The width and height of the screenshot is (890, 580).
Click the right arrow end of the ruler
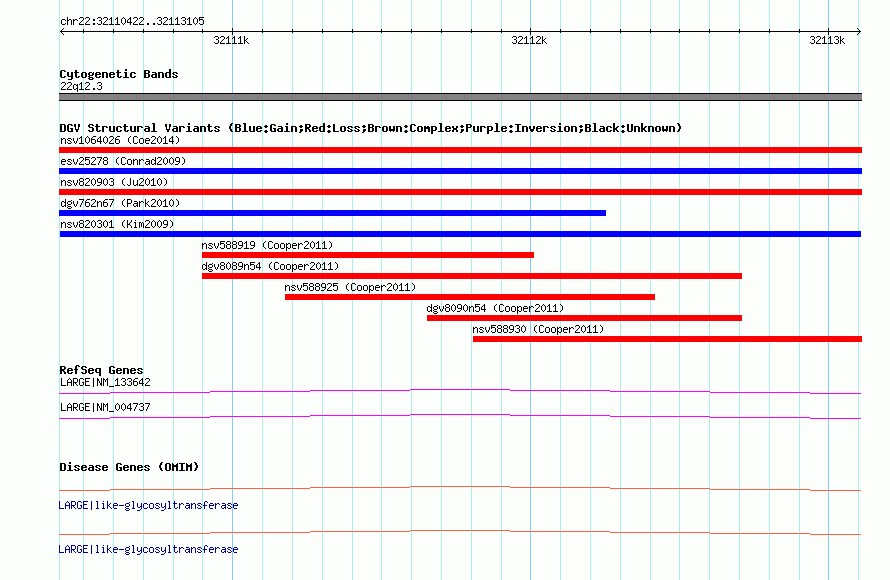(x=859, y=31)
